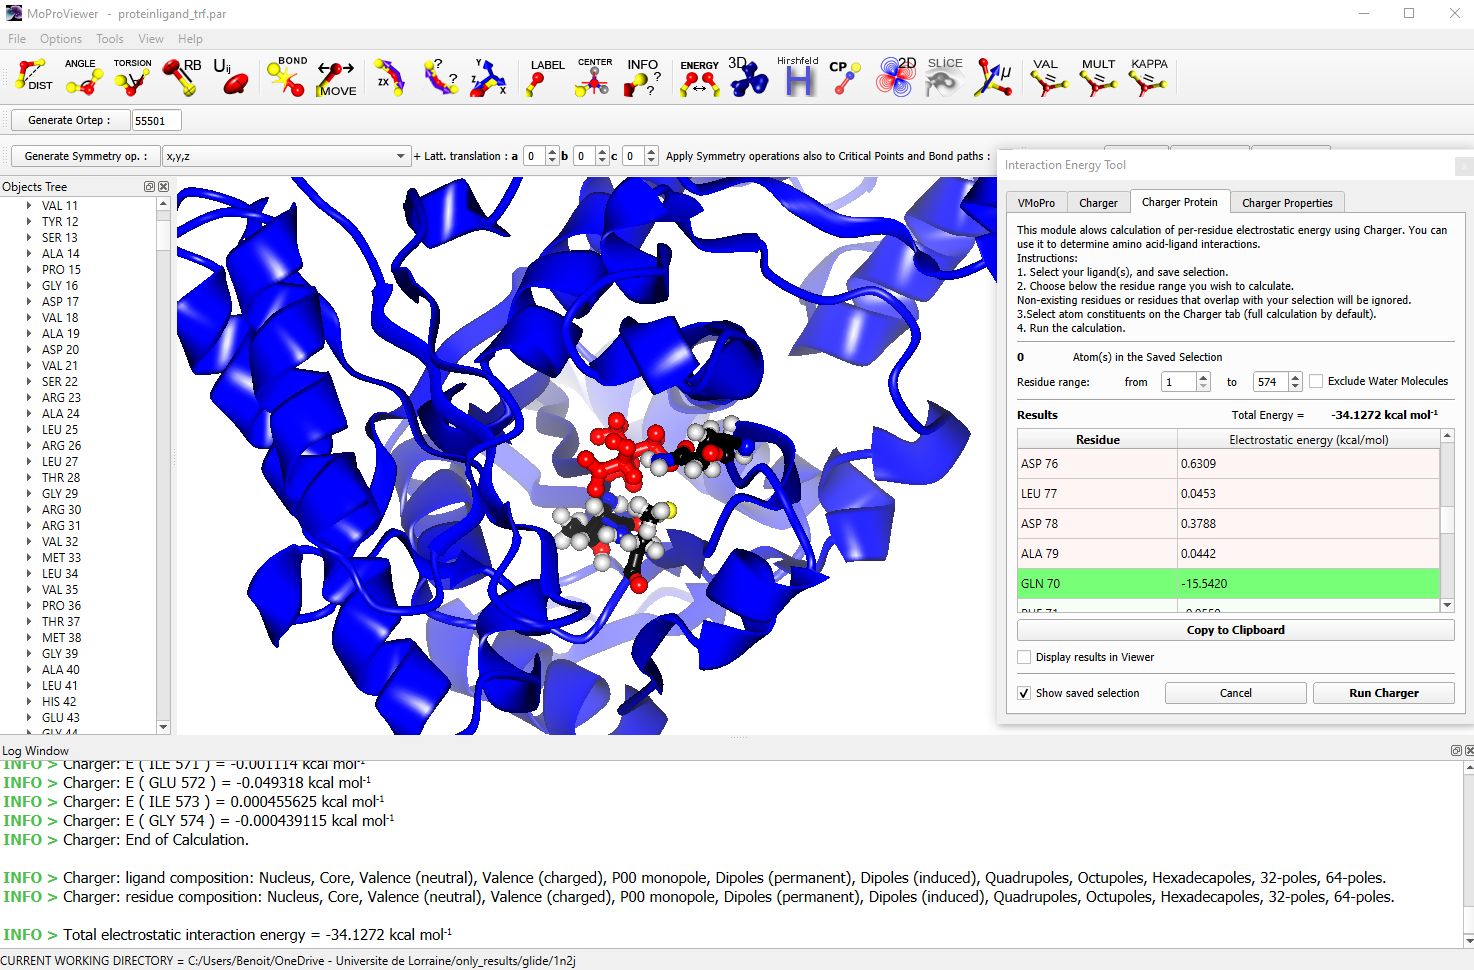
Task: Open the Tools menu
Action: click(109, 39)
